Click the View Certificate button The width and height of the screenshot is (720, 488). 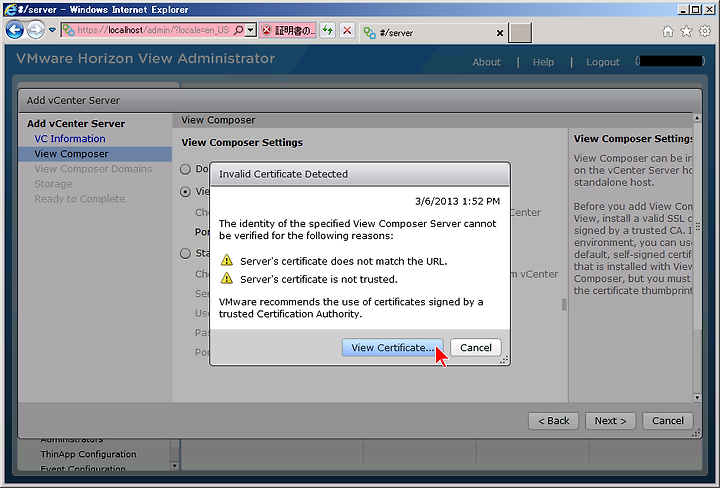(x=393, y=348)
